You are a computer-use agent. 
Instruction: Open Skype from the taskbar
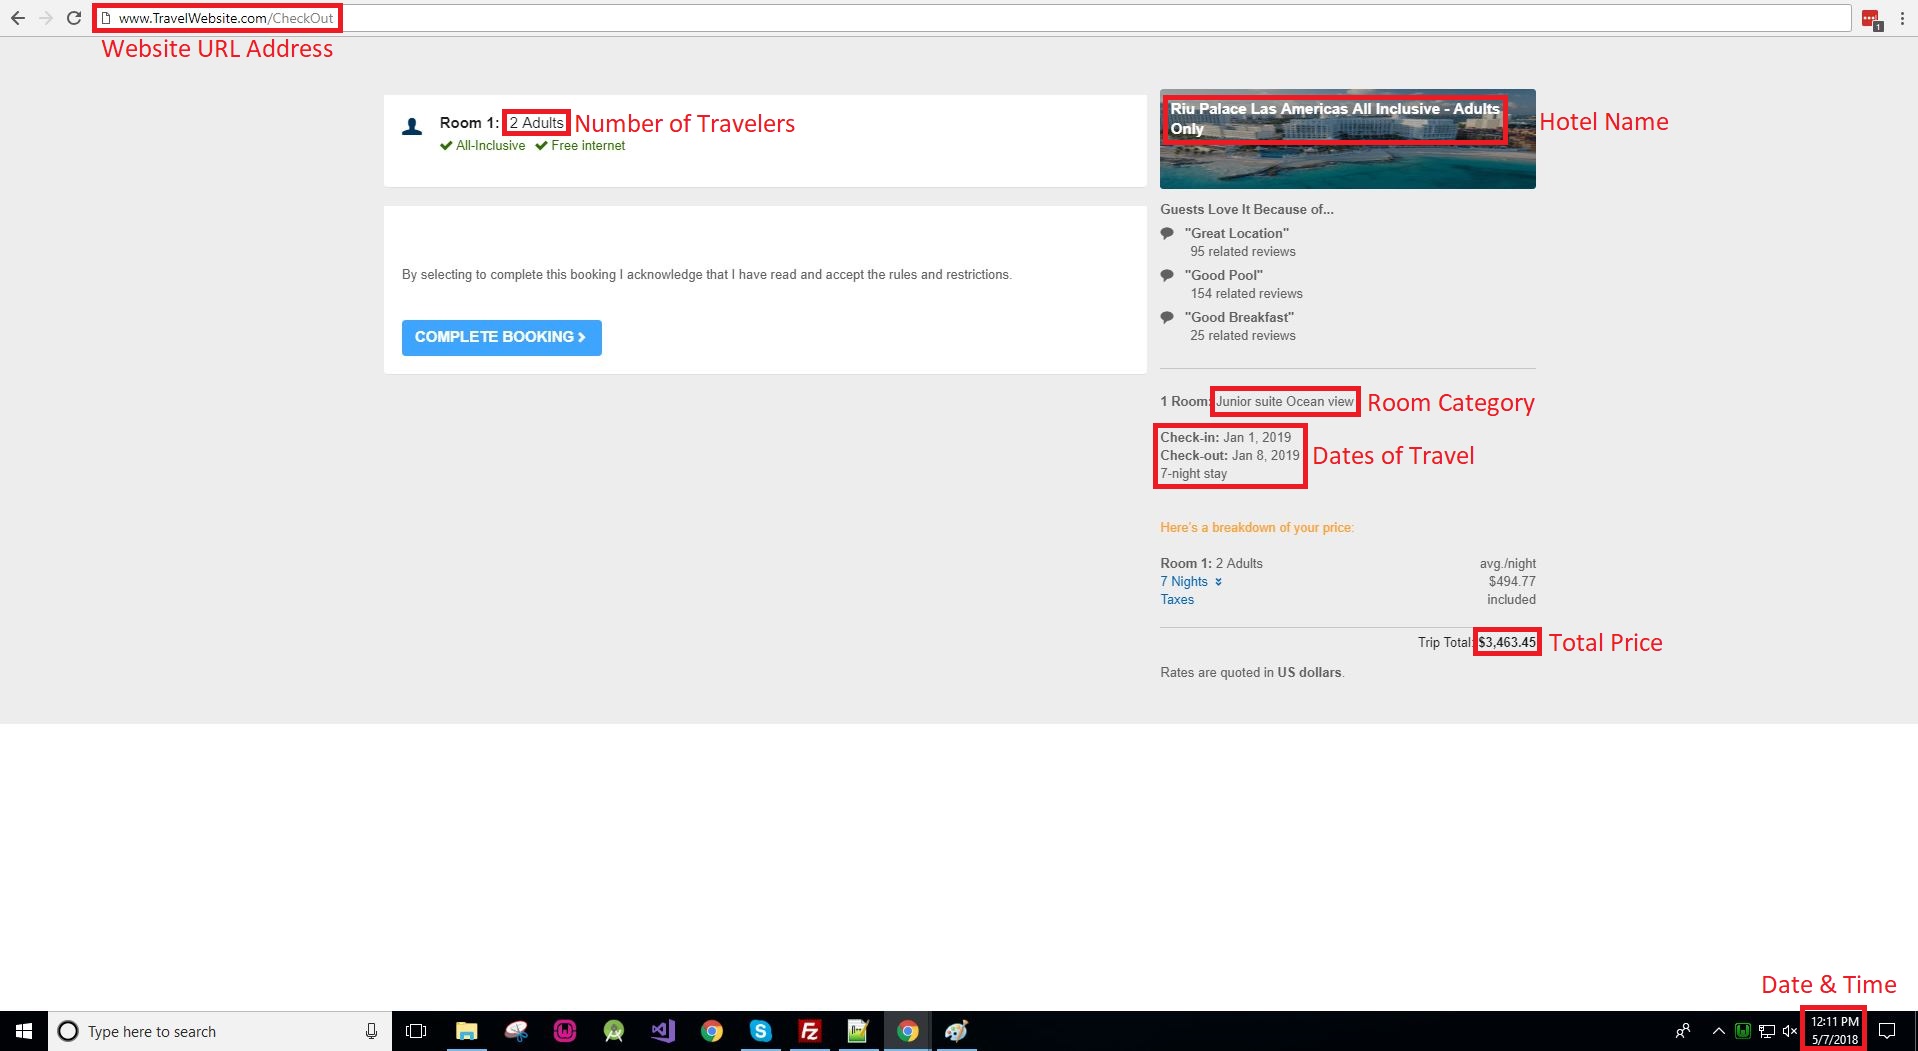[x=760, y=1031]
